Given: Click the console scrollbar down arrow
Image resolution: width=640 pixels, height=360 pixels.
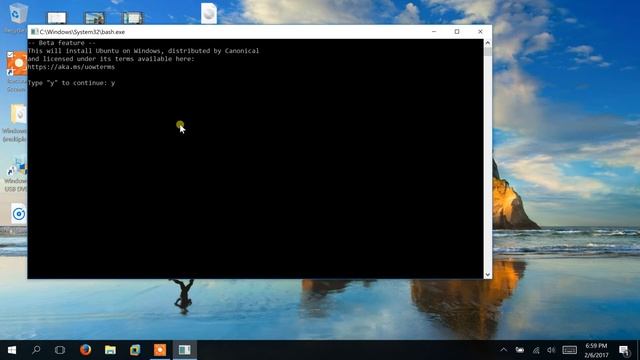Looking at the screenshot, I should click(487, 275).
